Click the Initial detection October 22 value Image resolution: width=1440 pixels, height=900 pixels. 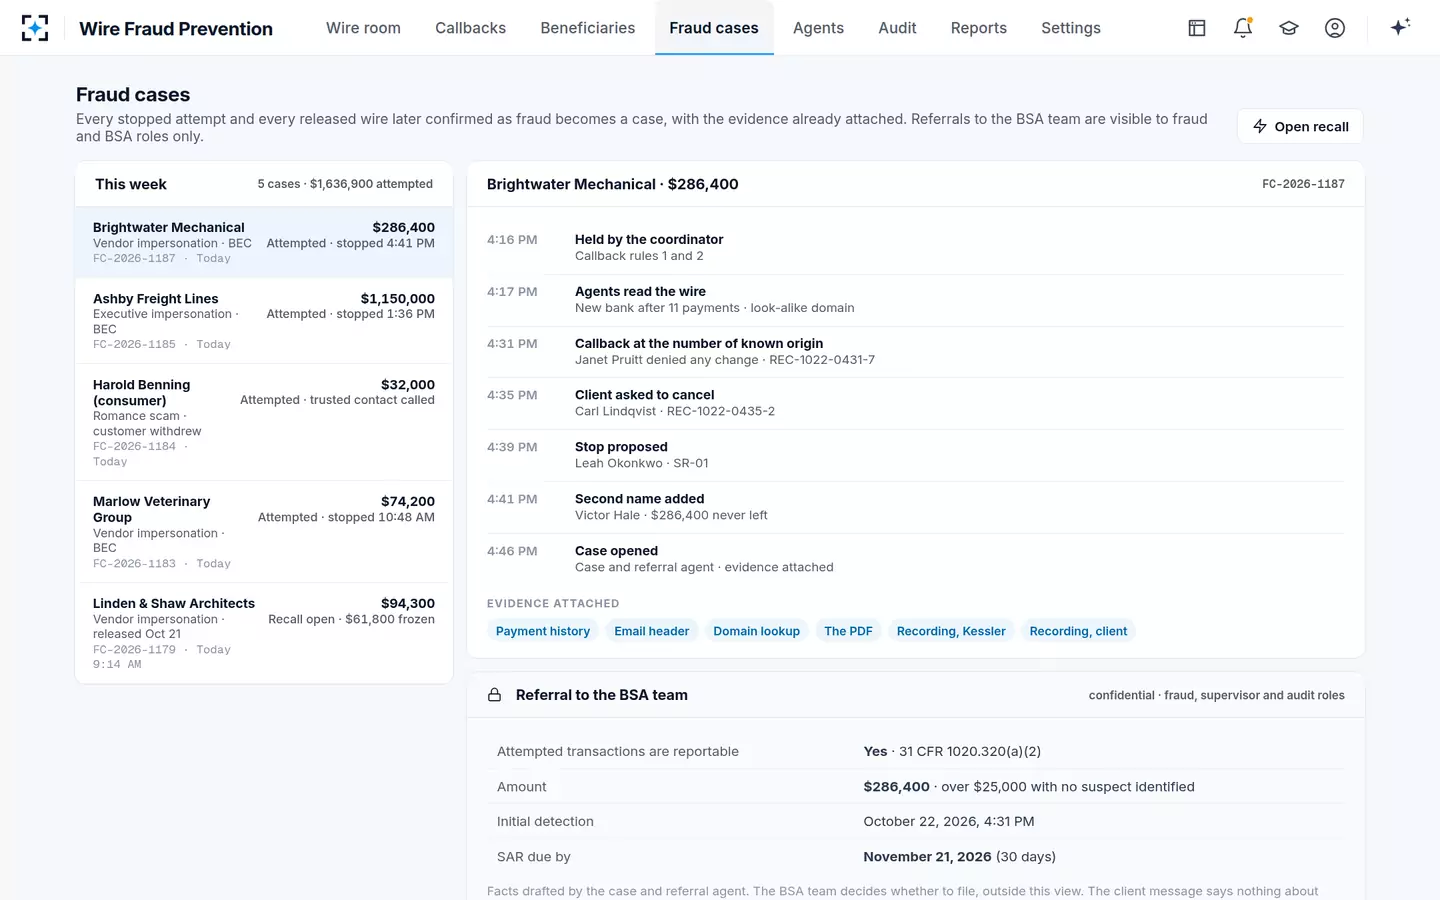tap(949, 821)
